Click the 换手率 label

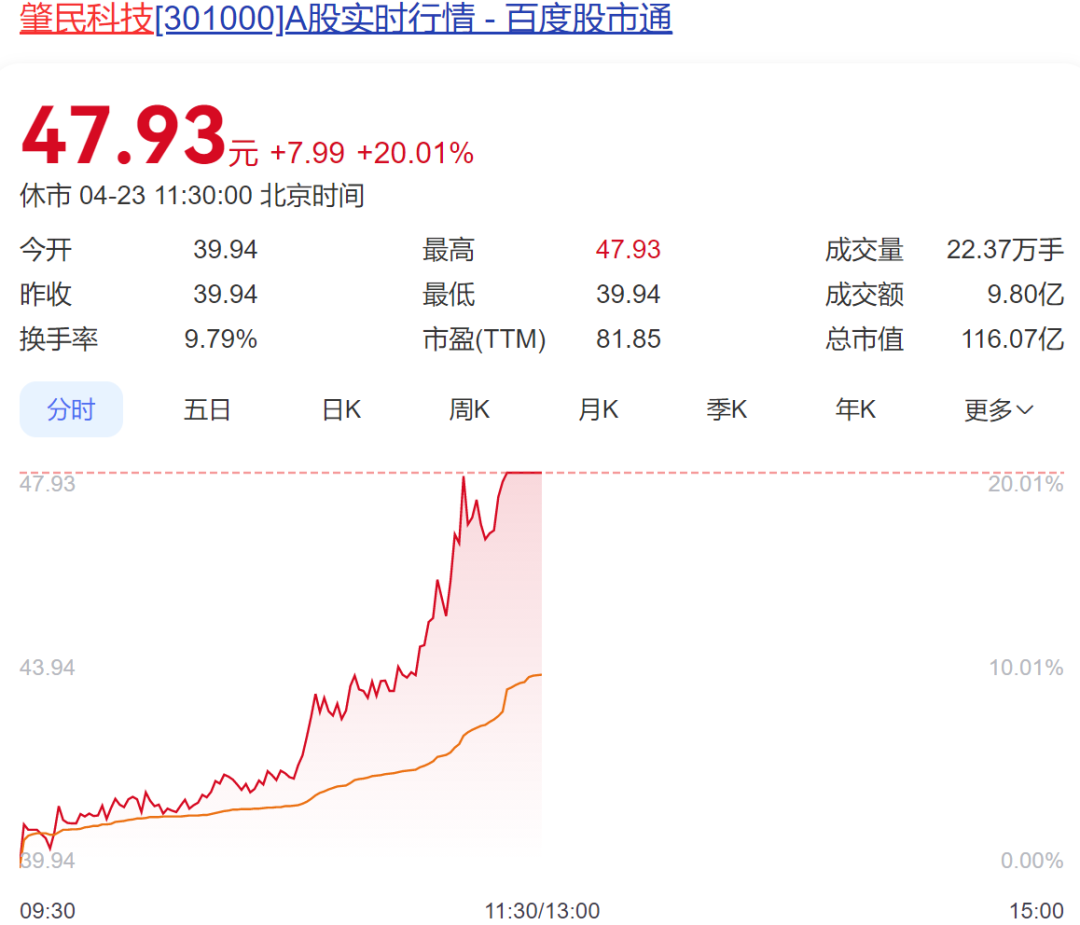click(x=59, y=339)
